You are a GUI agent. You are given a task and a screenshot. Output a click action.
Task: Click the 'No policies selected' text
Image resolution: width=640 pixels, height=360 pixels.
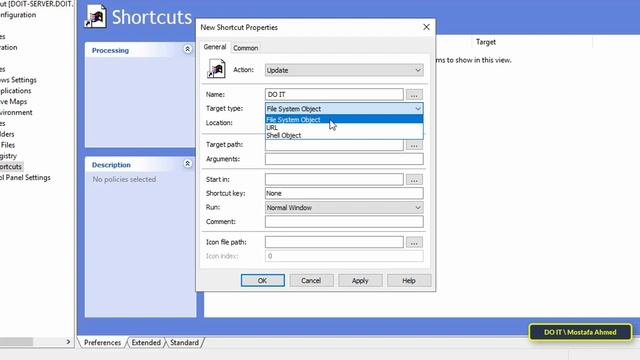(x=124, y=179)
